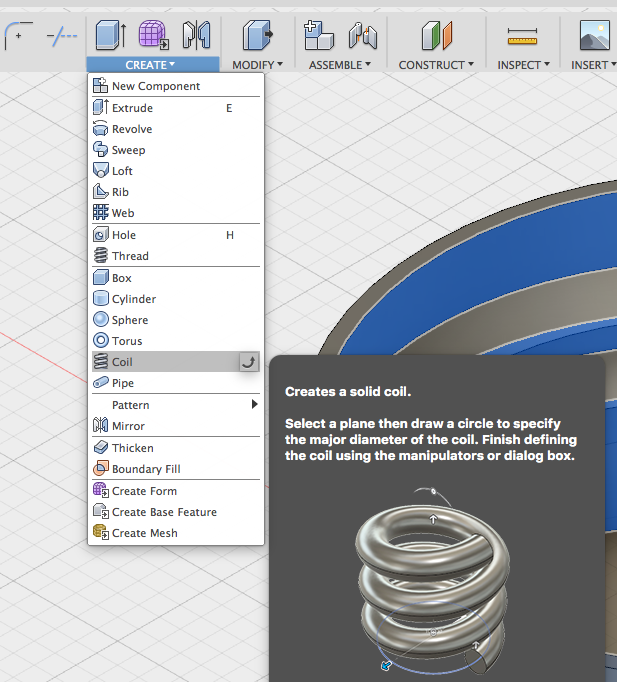
Task: Open the INSPECT dropdown menu
Action: [x=524, y=65]
